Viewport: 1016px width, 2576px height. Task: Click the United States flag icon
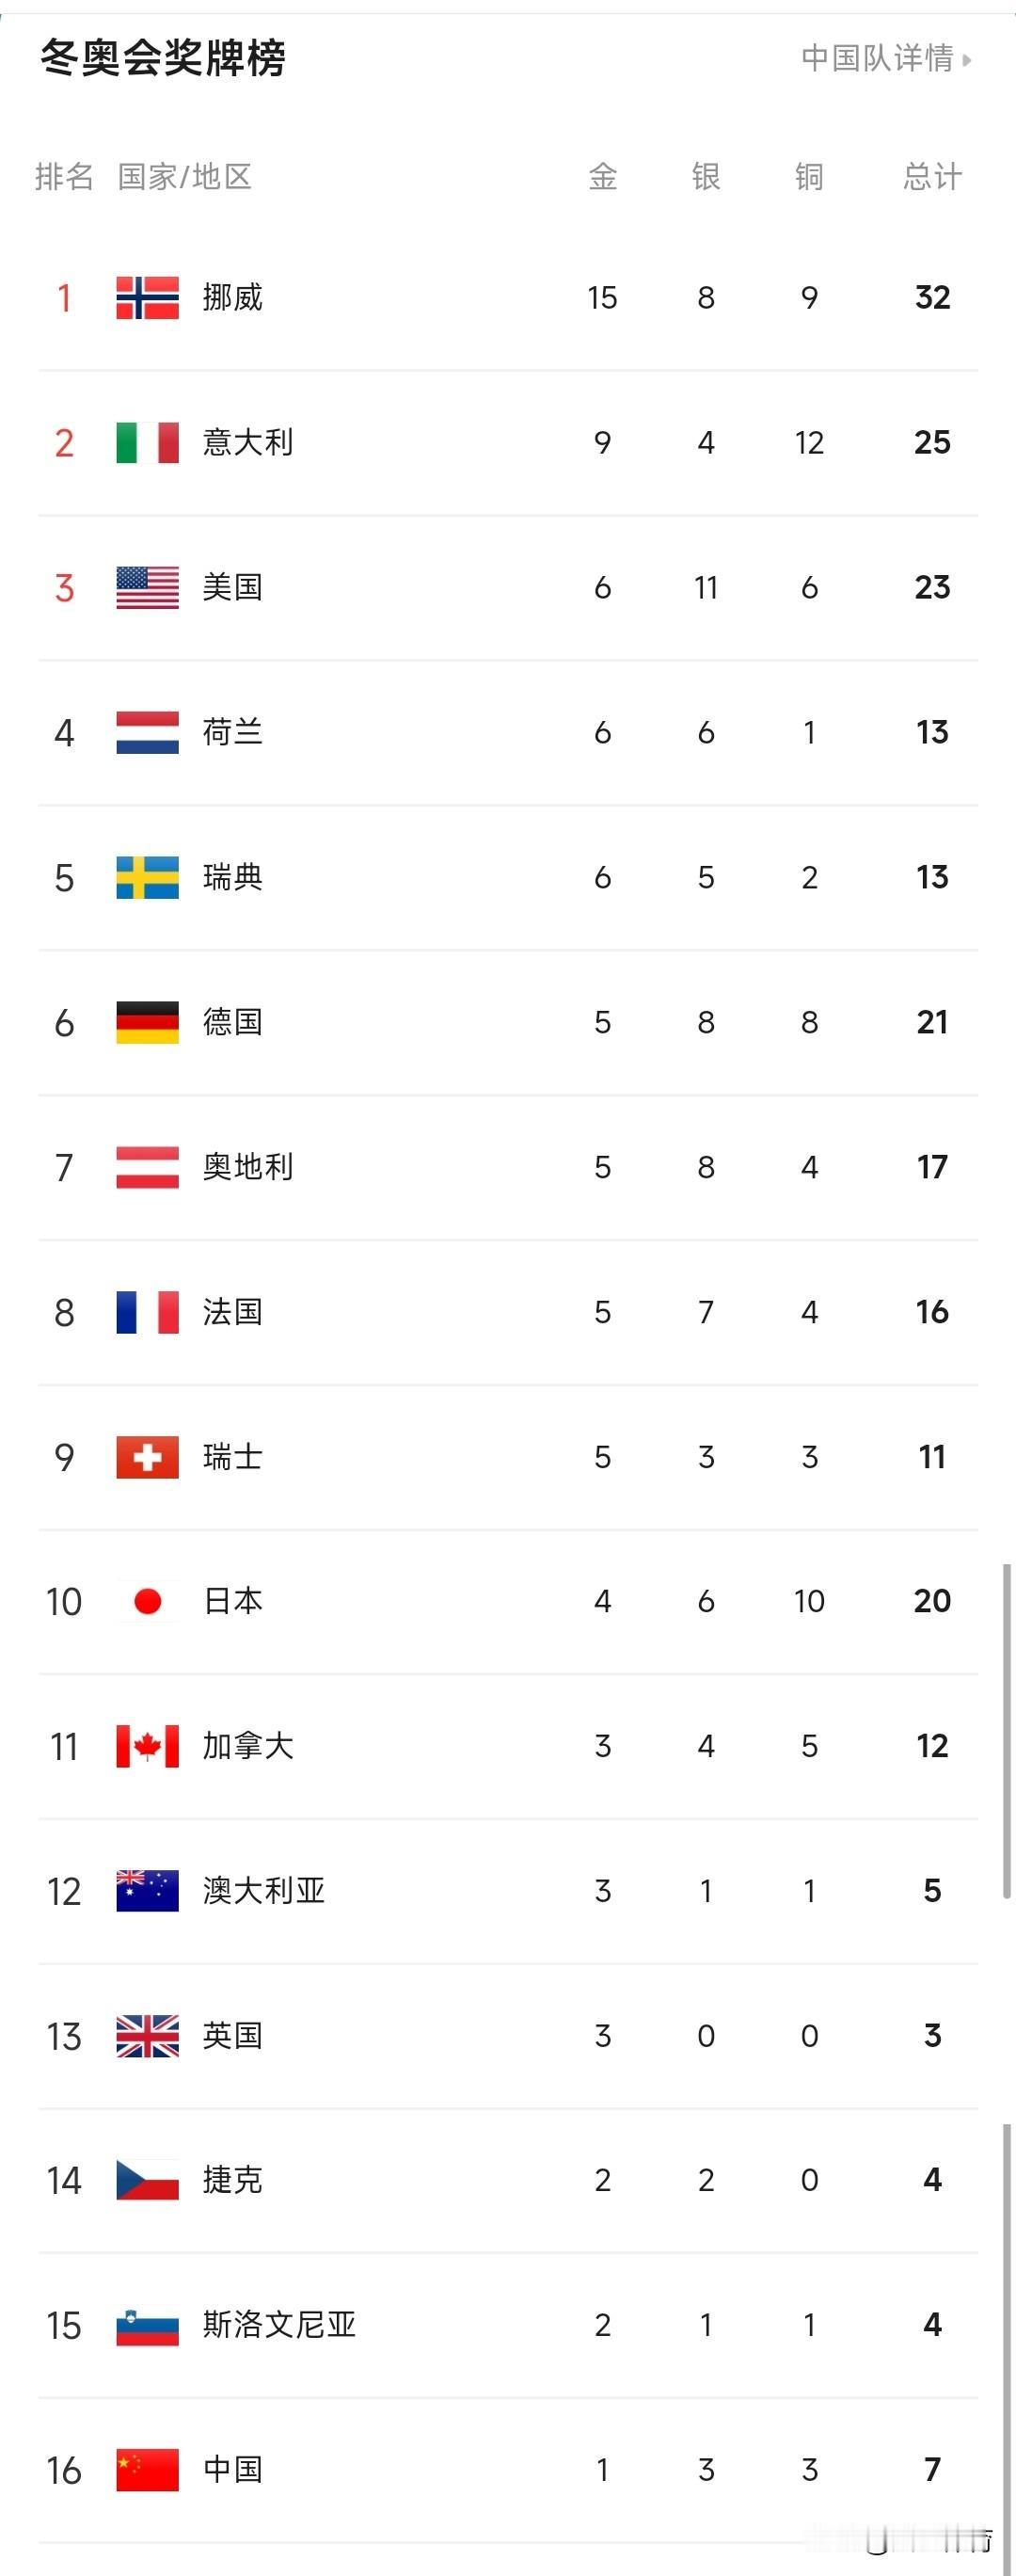(147, 587)
